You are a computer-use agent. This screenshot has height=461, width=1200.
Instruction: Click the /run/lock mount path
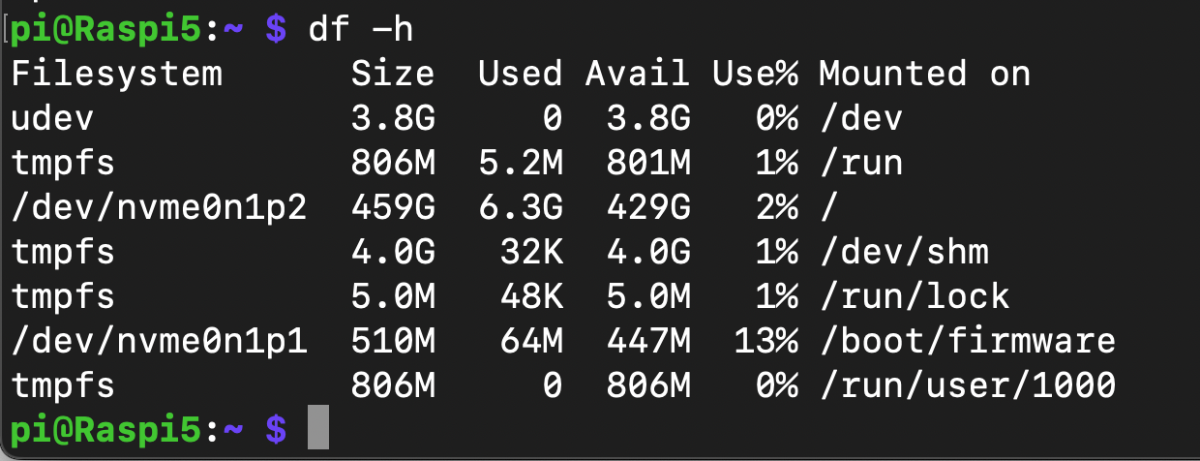(x=914, y=297)
